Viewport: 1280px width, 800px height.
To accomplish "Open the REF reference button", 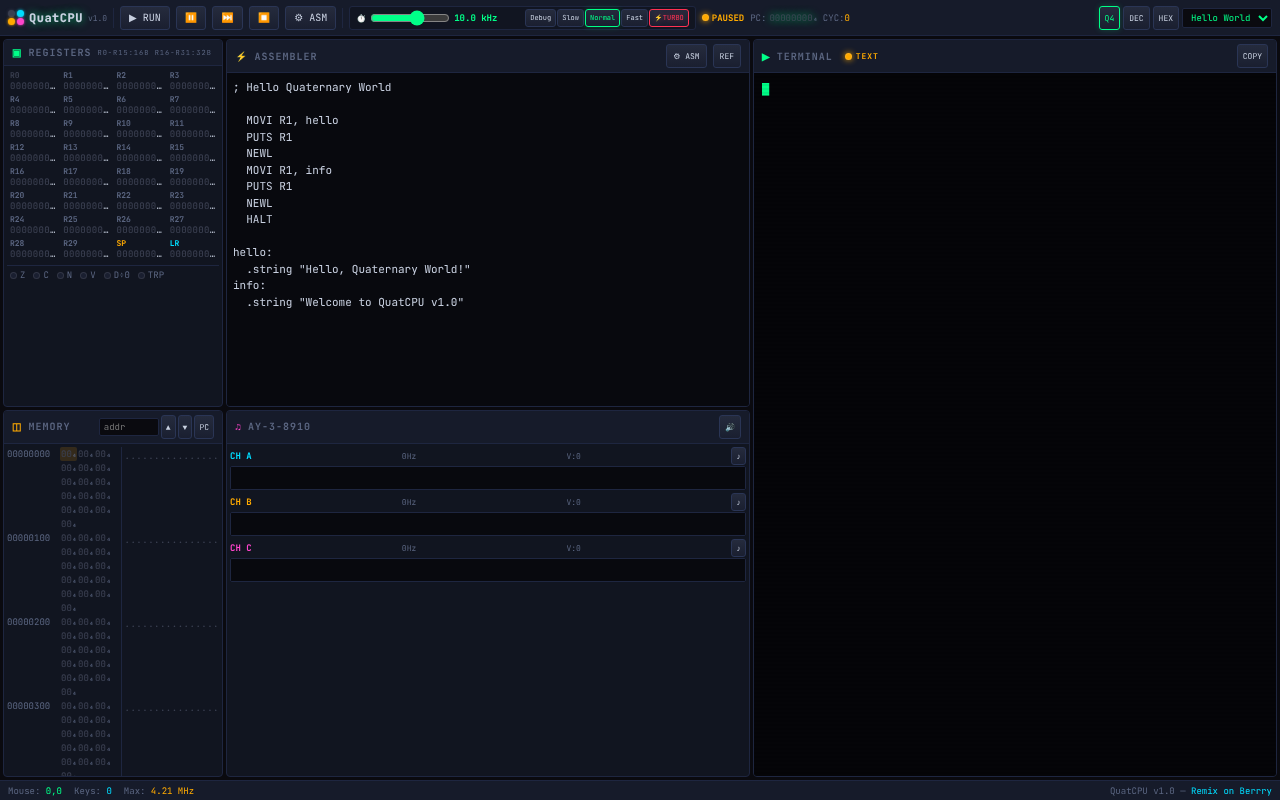I will click(727, 56).
